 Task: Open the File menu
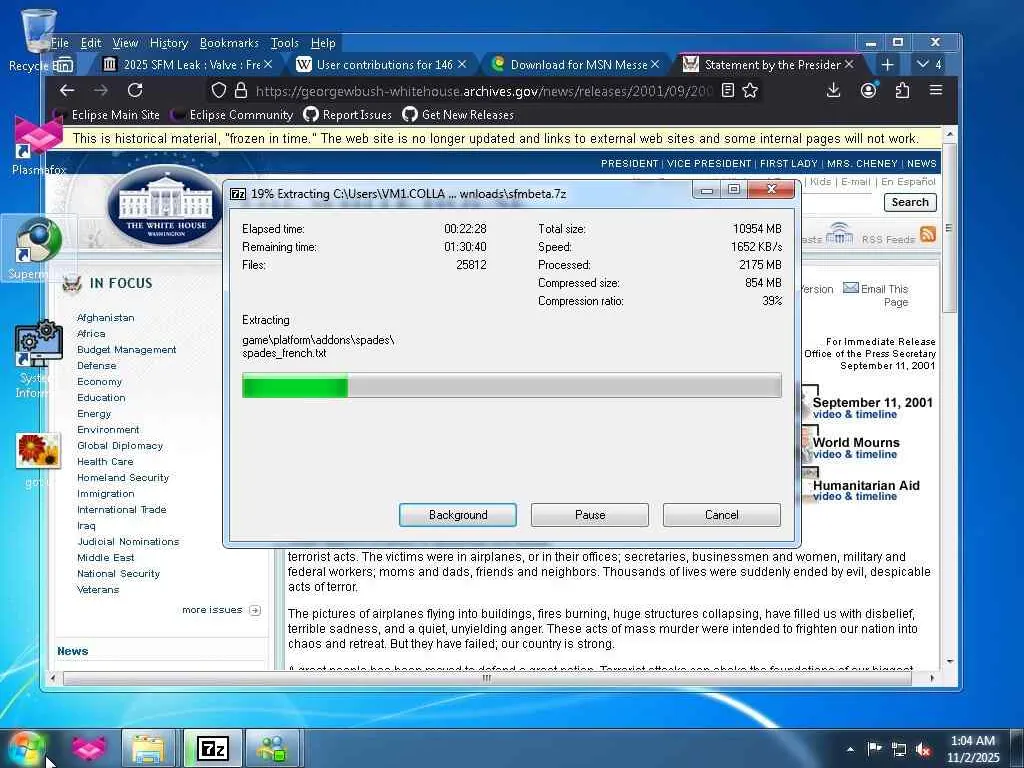click(60, 43)
